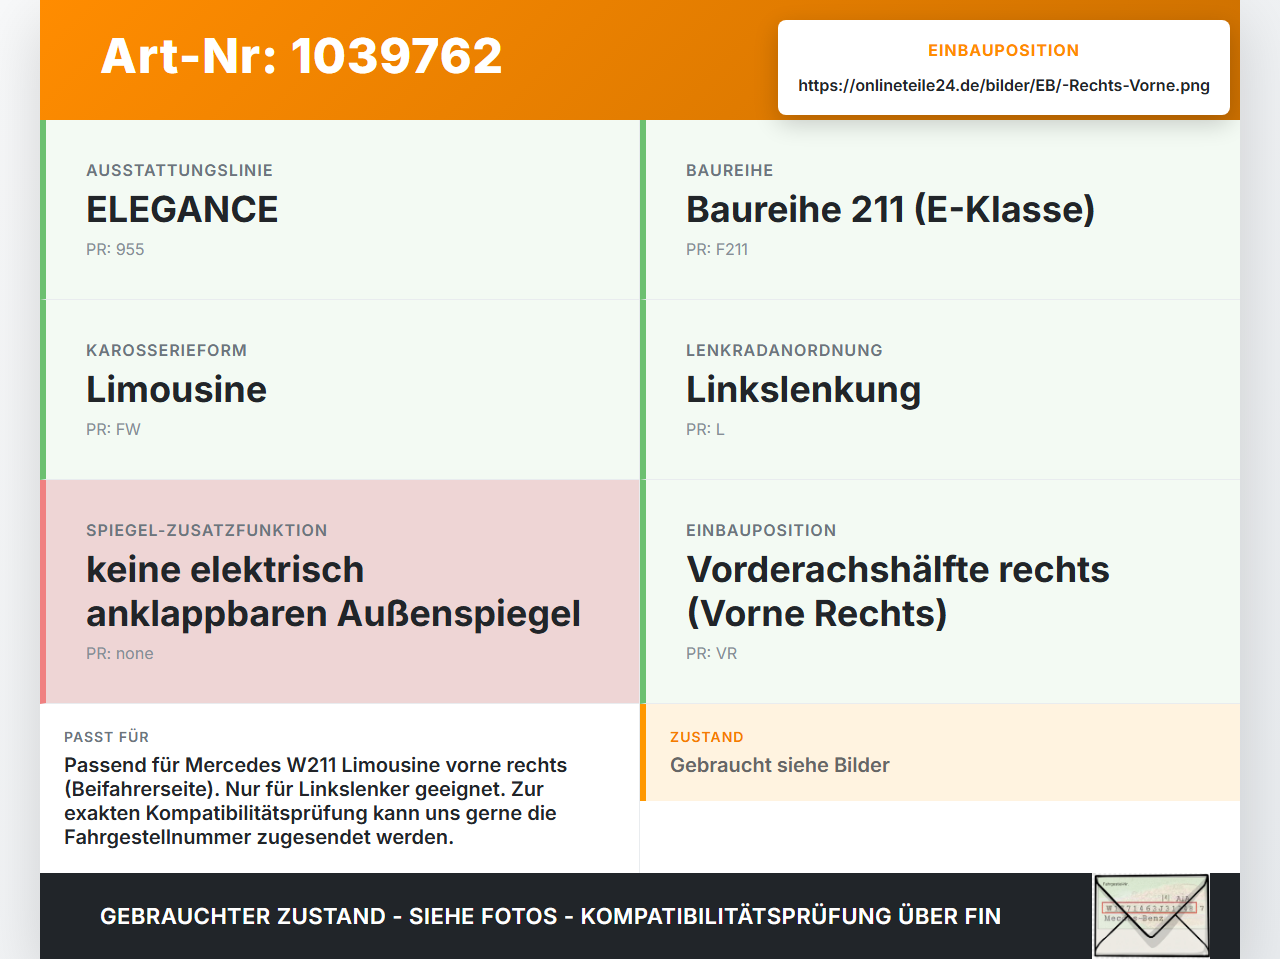Select the Art-Nr: 1039762 heading
The image size is (1280, 959).
point(301,56)
